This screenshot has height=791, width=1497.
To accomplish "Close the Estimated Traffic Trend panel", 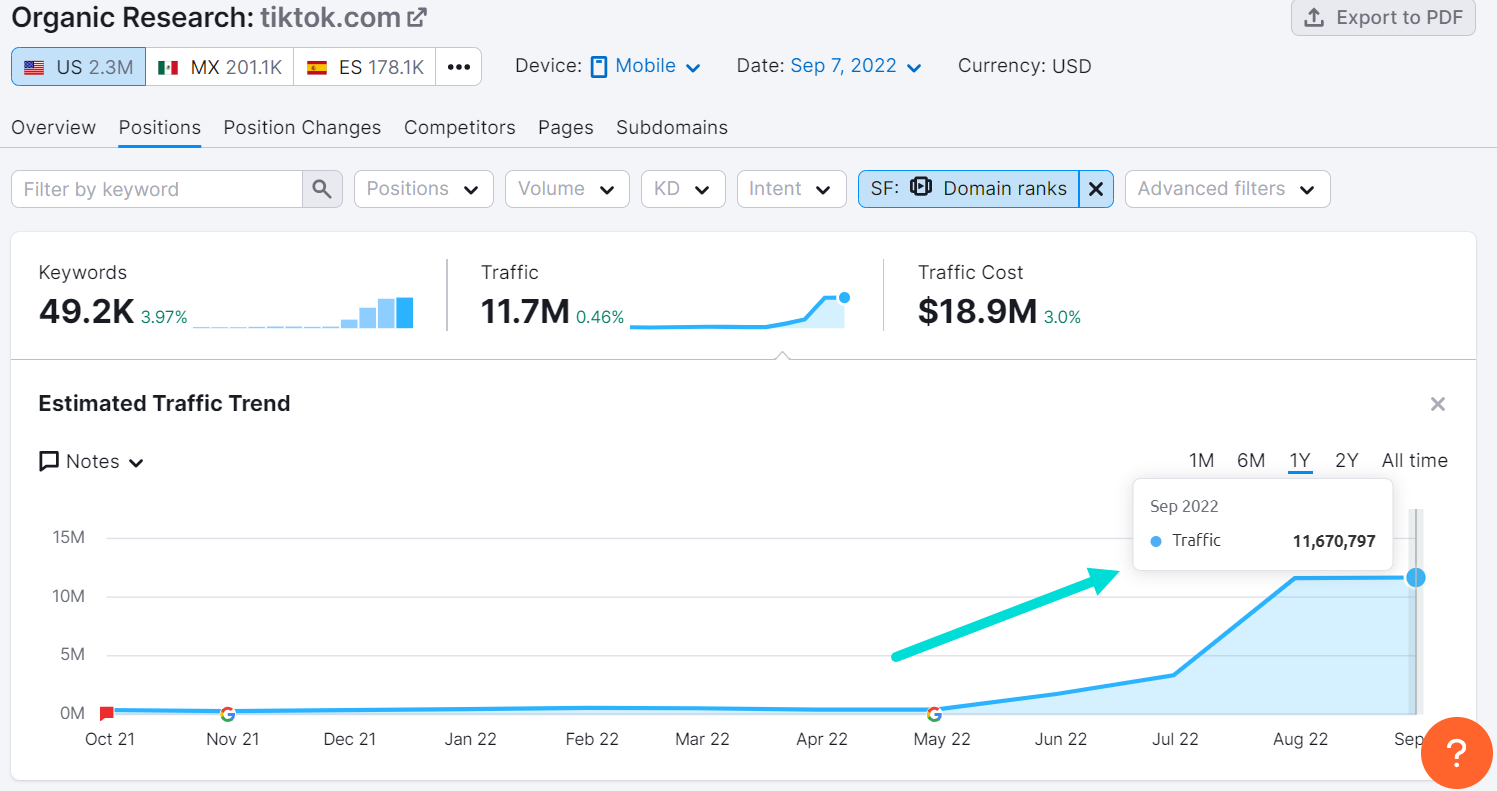I will point(1438,404).
